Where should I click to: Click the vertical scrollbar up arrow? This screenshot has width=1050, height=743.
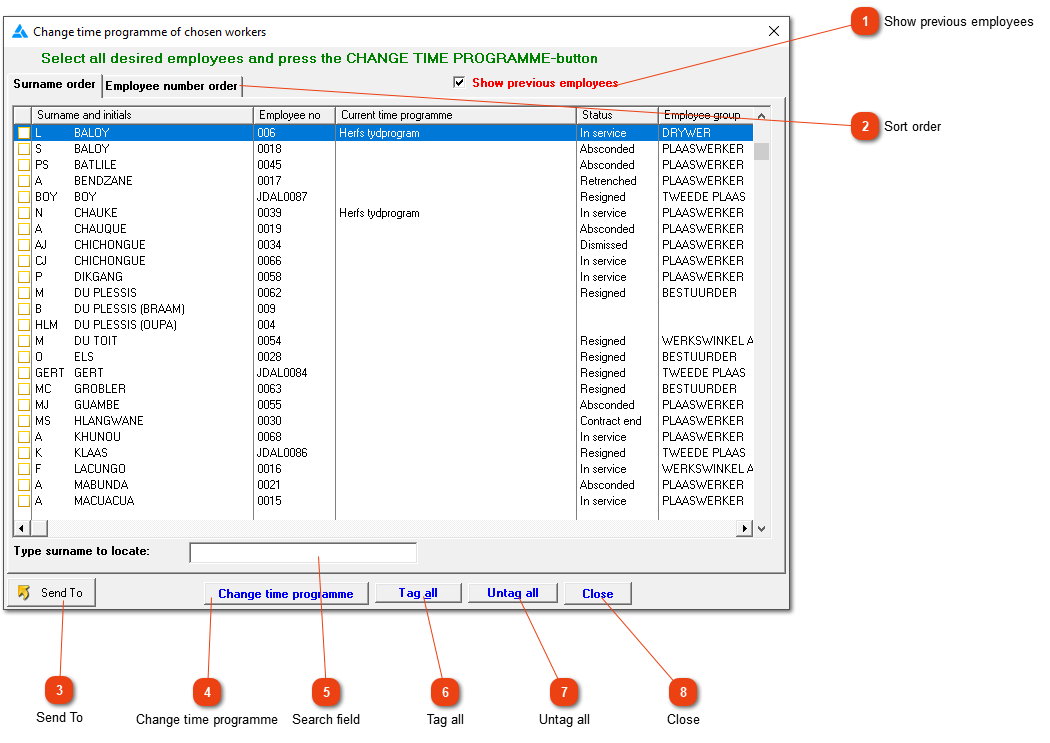(x=761, y=116)
